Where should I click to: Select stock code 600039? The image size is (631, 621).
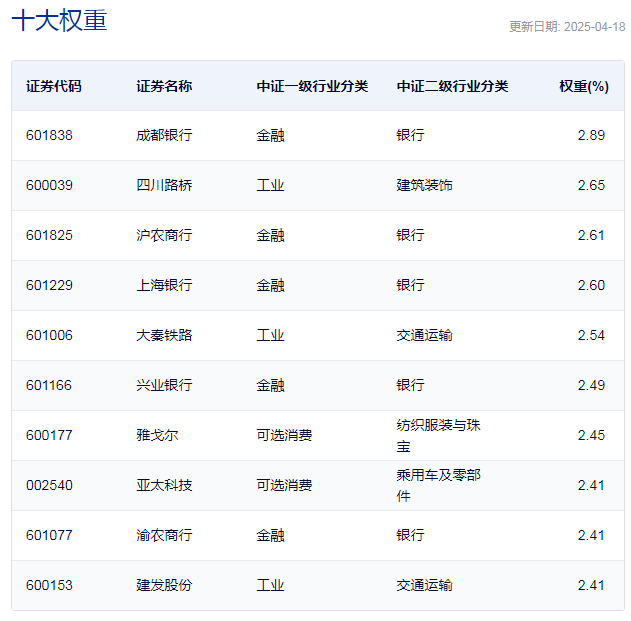tap(49, 185)
